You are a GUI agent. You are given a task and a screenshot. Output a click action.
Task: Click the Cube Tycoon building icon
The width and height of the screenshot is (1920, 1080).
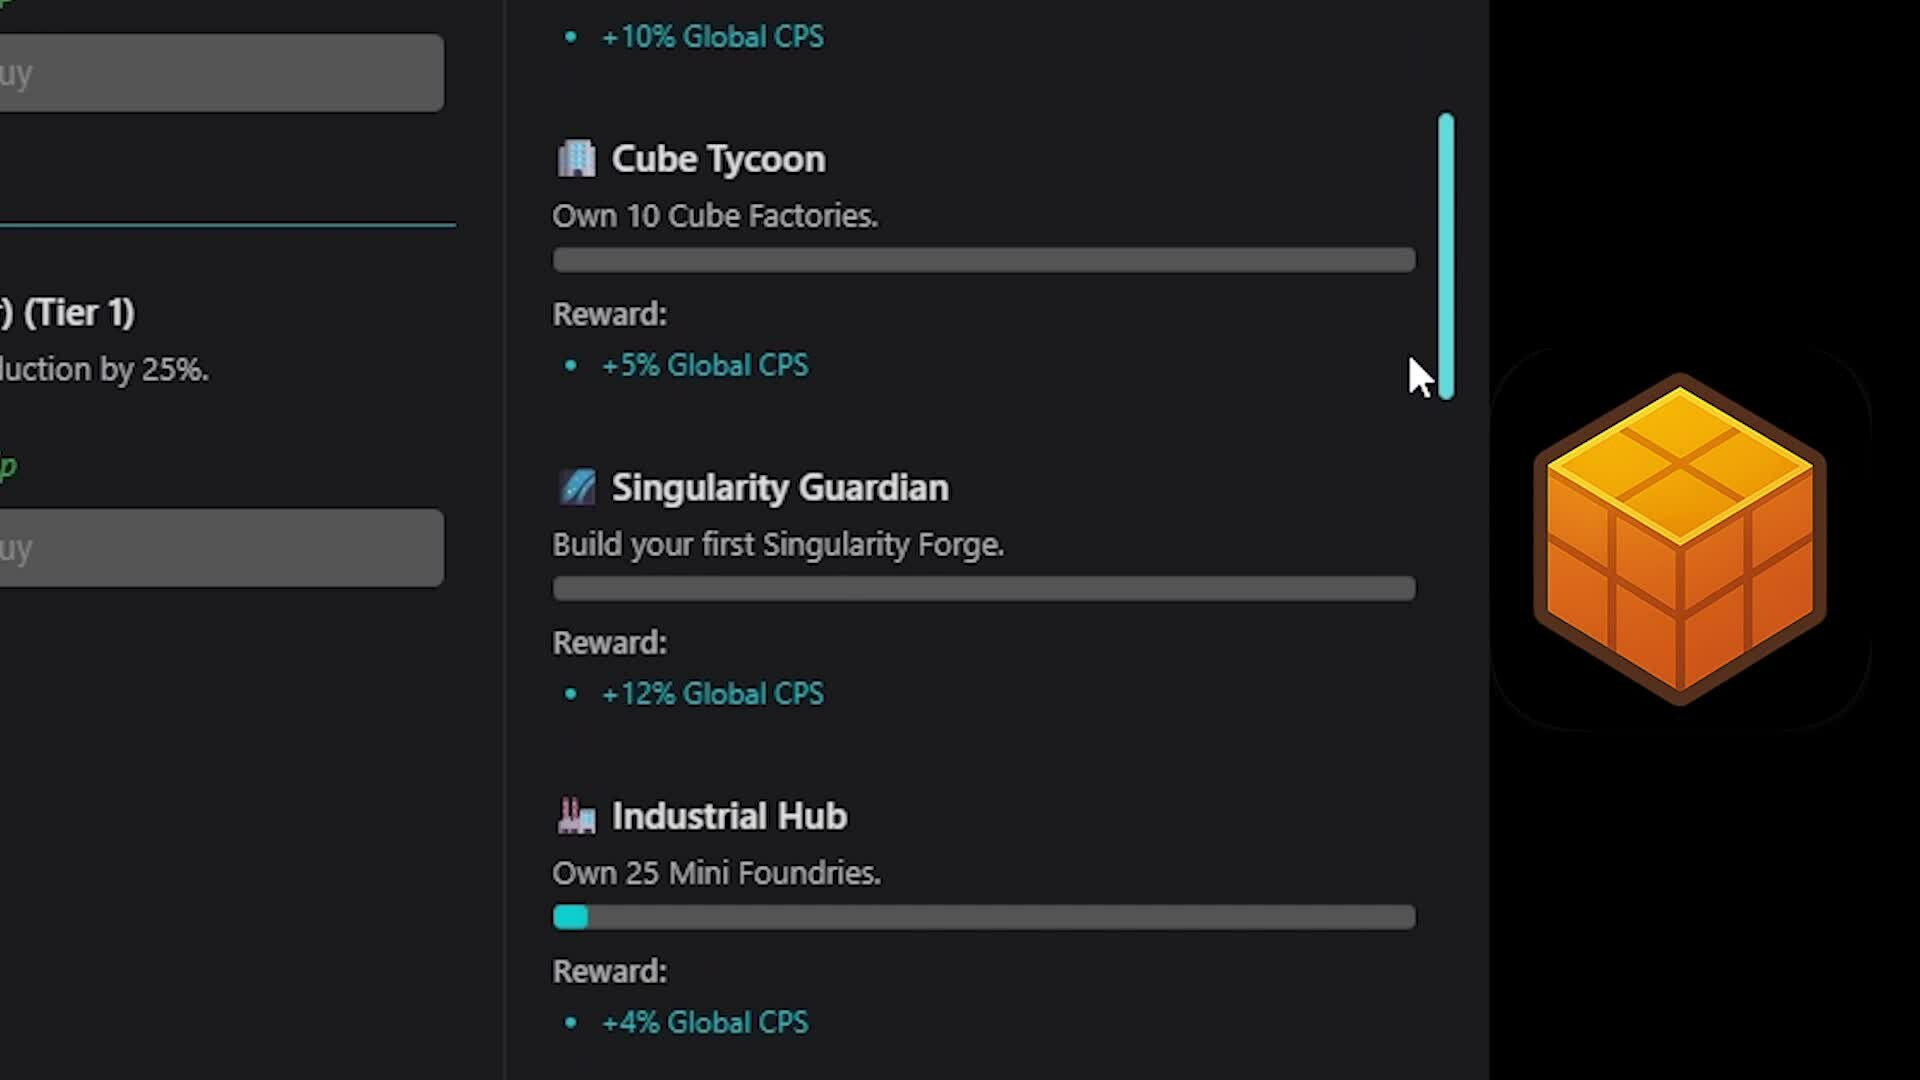pos(576,159)
